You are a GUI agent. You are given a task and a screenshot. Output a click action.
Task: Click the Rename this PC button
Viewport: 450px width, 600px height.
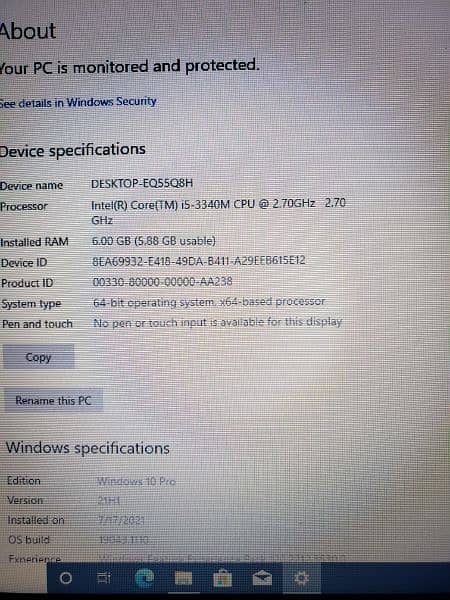pyautogui.click(x=54, y=401)
